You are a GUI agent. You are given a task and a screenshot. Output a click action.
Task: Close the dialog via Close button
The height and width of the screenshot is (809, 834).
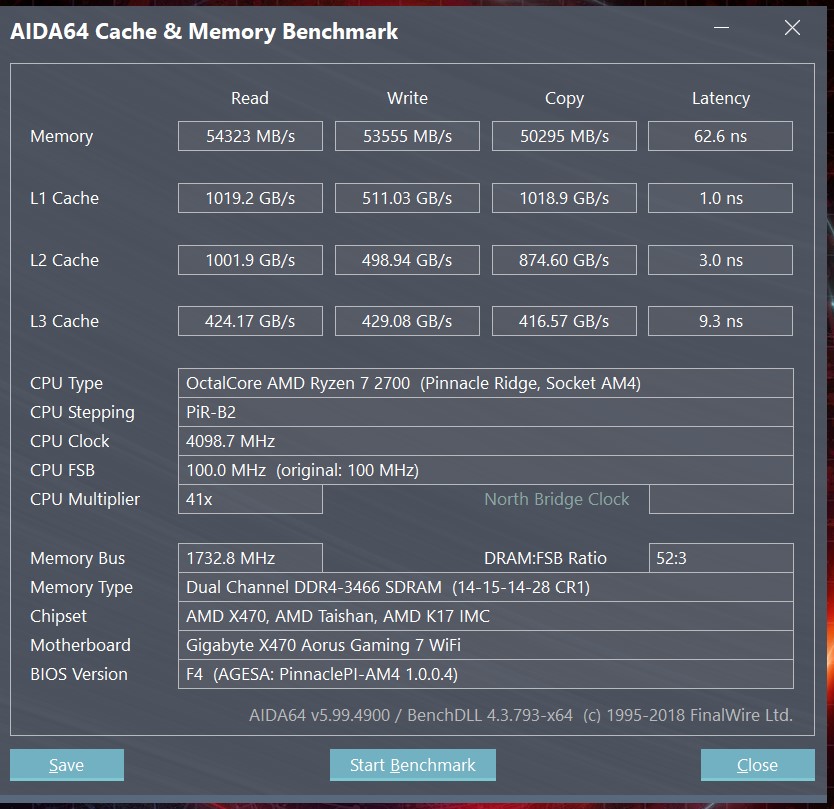coord(757,765)
